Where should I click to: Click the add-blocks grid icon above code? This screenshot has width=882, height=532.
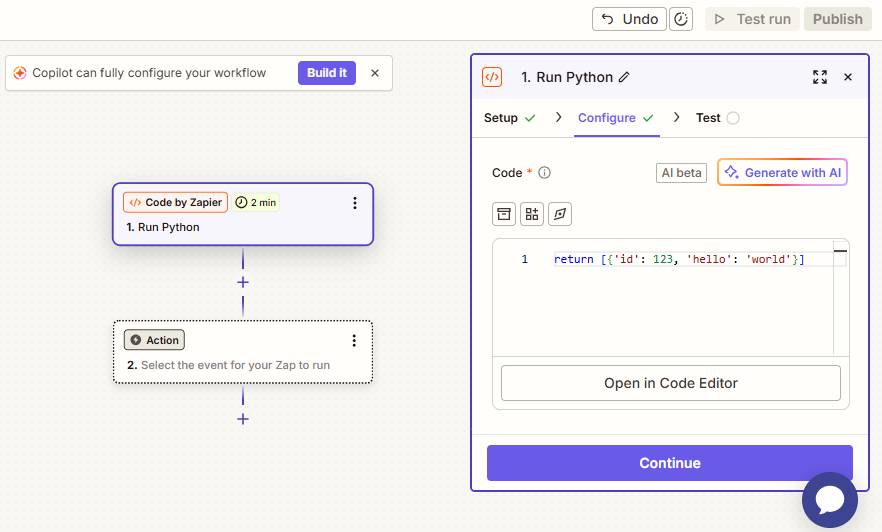point(532,214)
